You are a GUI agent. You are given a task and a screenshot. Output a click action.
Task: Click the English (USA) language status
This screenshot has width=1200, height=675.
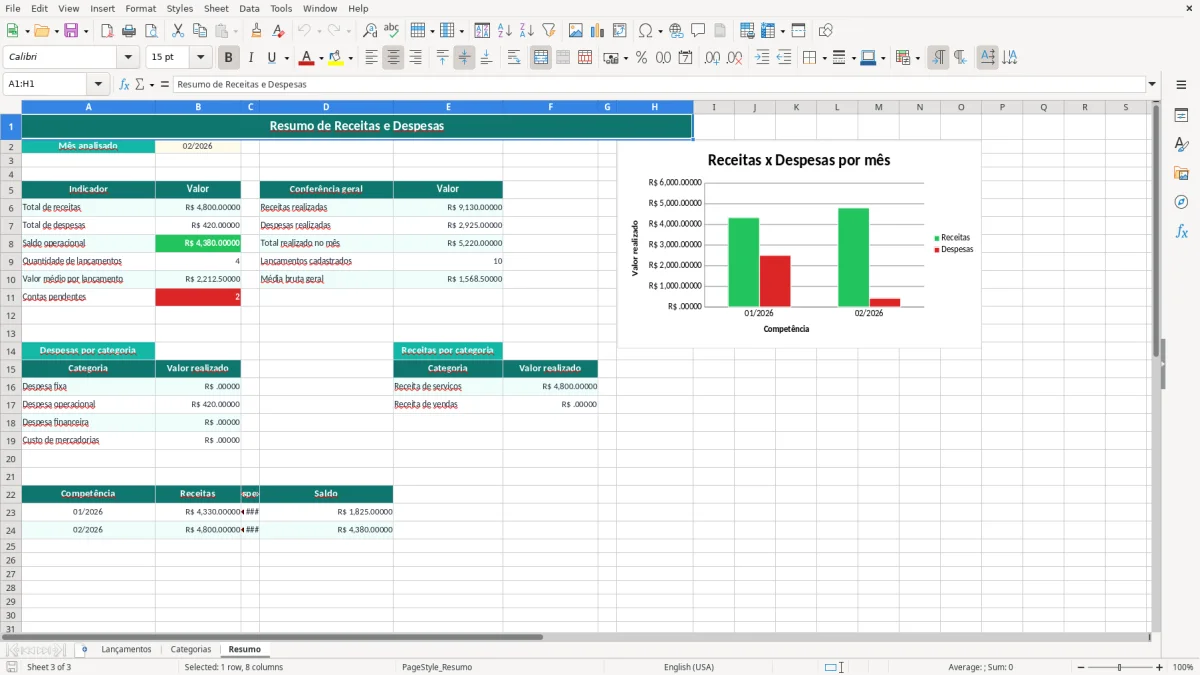point(689,667)
